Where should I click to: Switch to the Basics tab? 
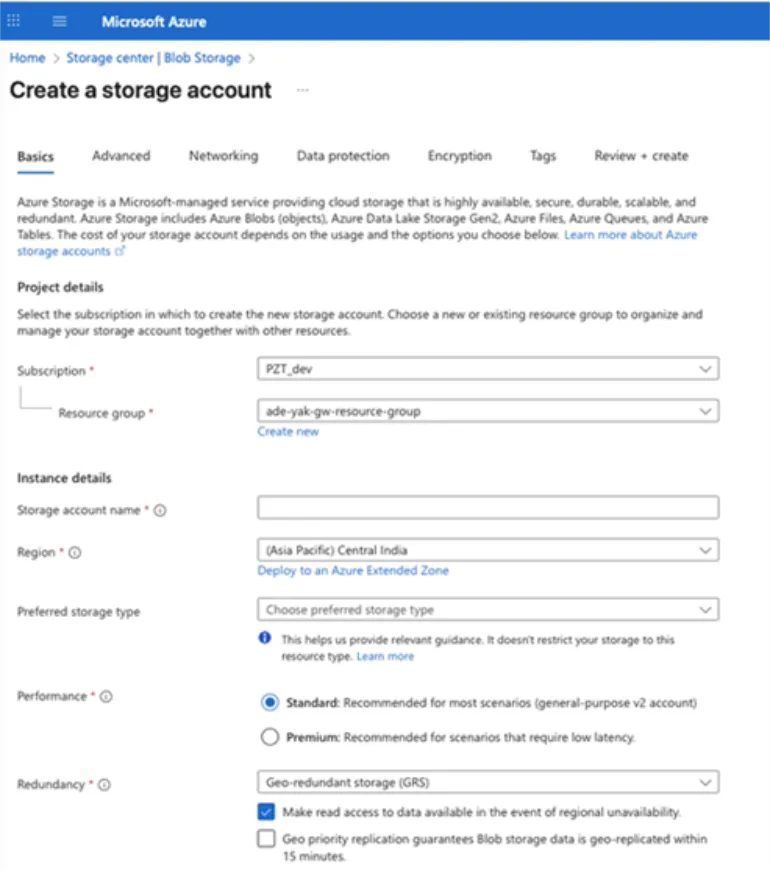click(36, 157)
